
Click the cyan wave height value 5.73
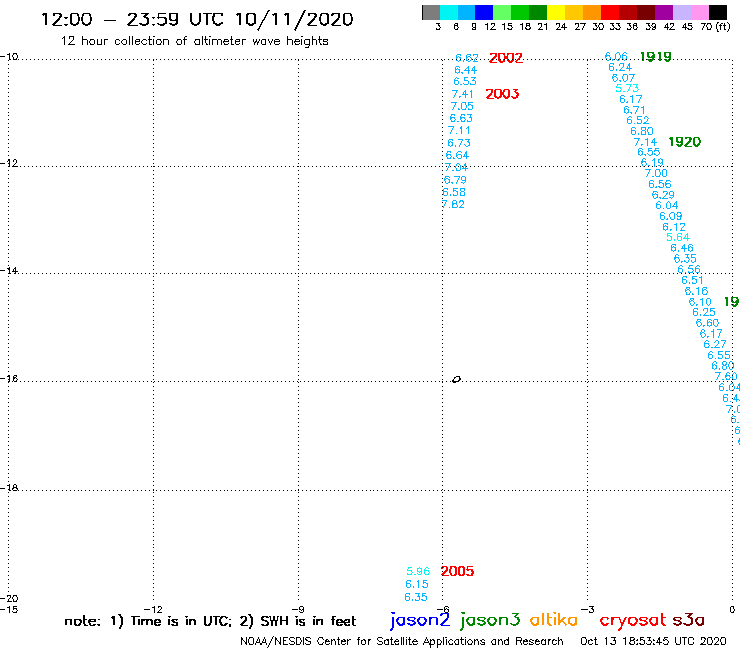coord(627,88)
